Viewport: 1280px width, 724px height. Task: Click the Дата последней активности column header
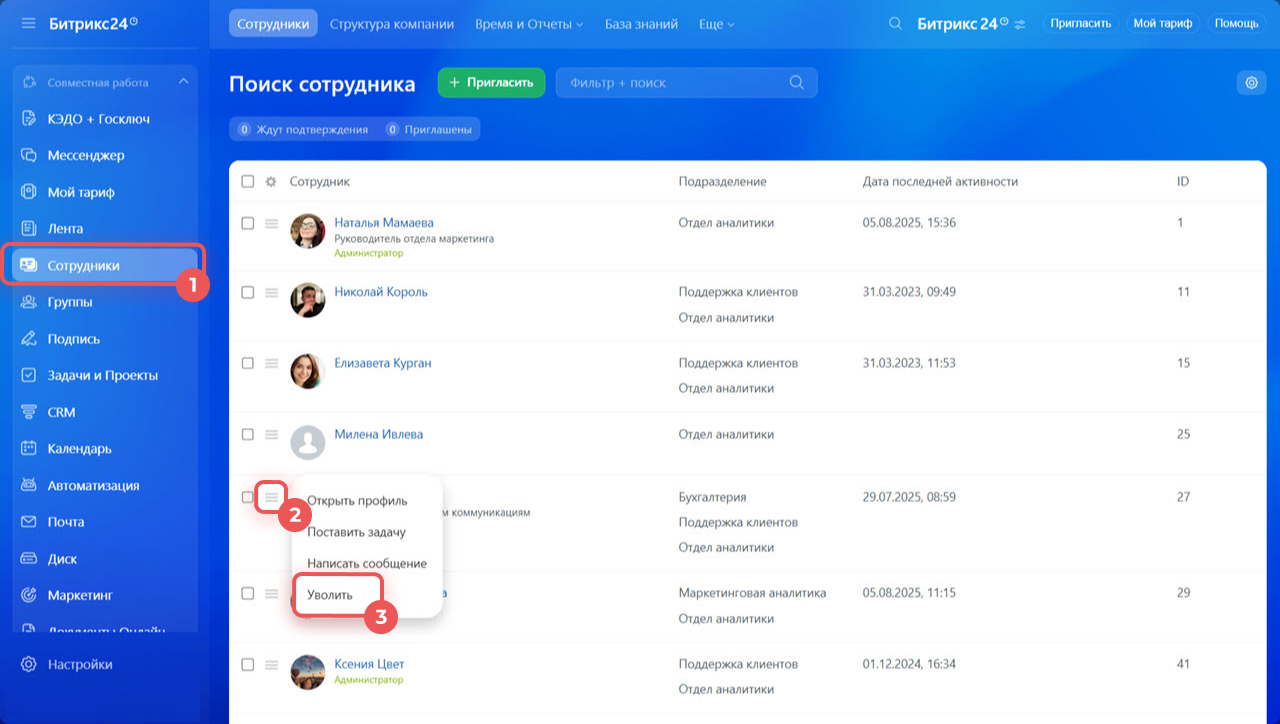940,182
